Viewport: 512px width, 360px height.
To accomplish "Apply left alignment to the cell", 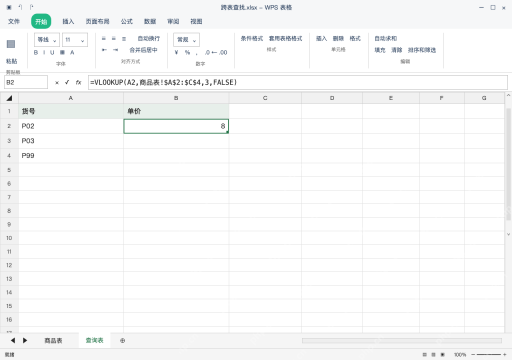I will [x=104, y=39].
